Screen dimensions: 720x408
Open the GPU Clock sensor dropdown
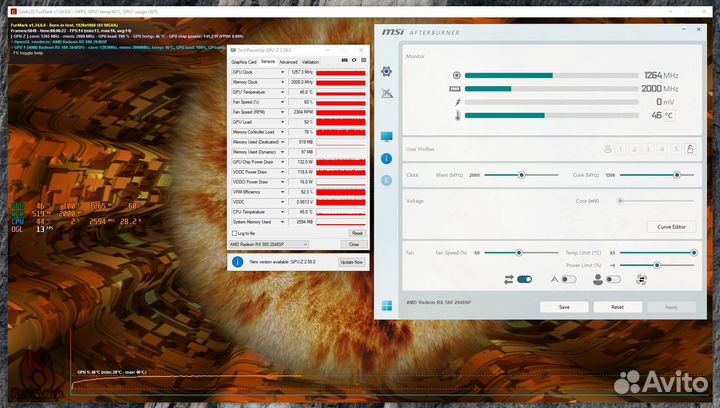282,72
